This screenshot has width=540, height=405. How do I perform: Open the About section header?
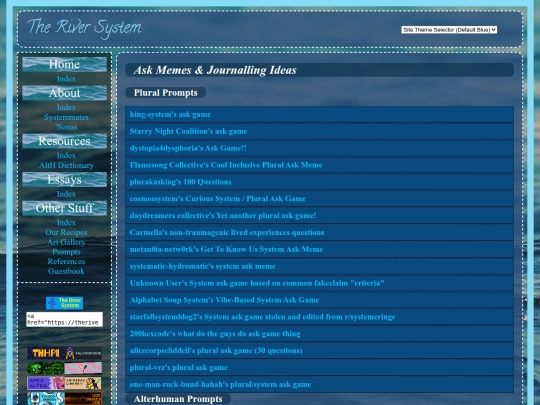tap(64, 93)
